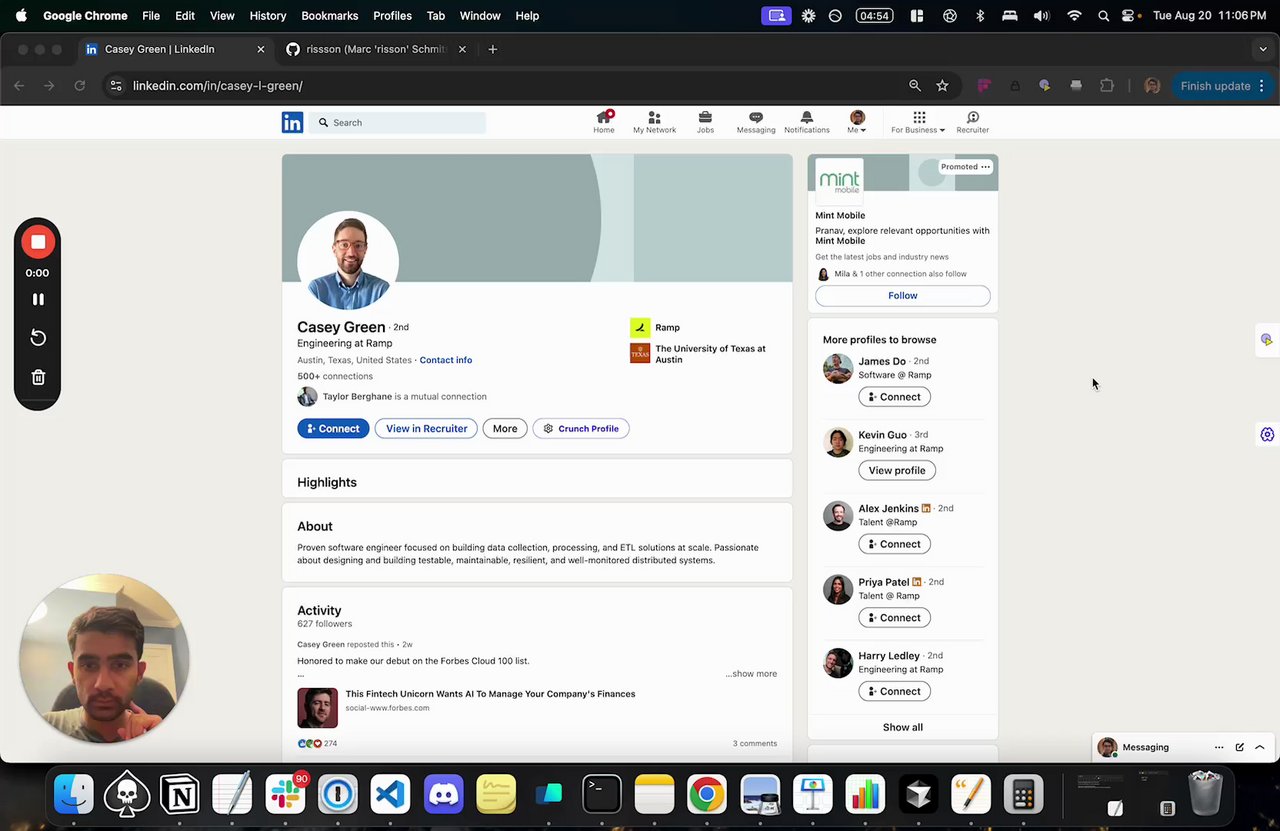Stop the screen recording

[38, 242]
